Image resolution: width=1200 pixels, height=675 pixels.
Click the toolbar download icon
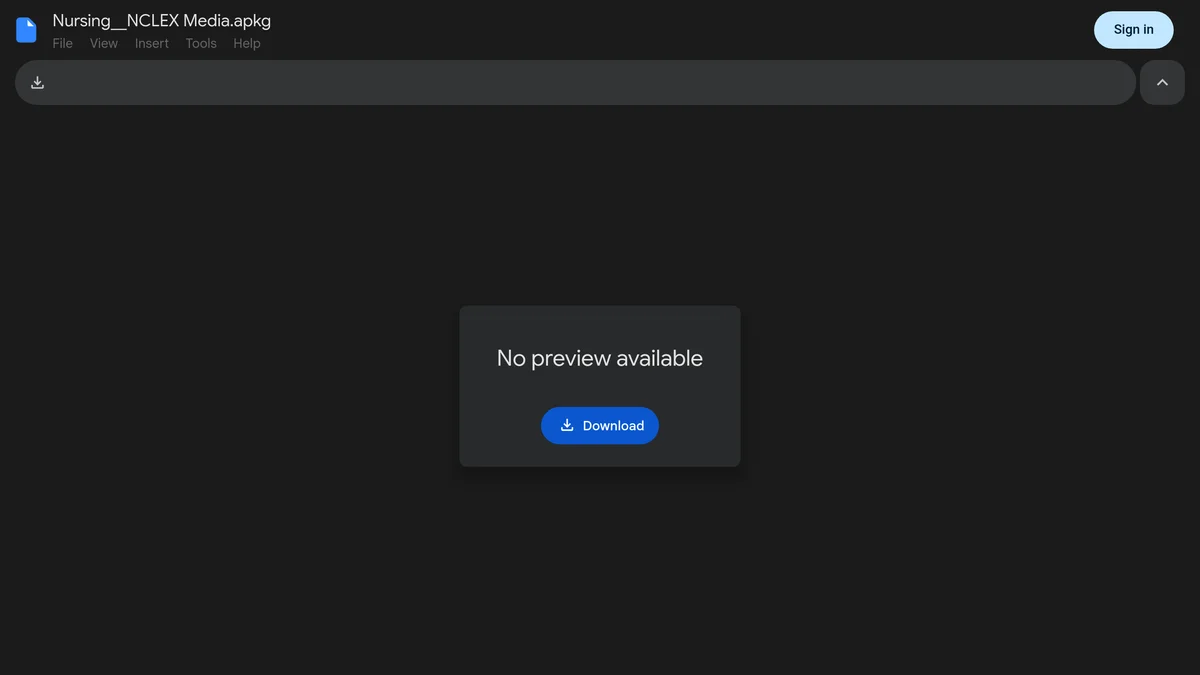click(38, 82)
